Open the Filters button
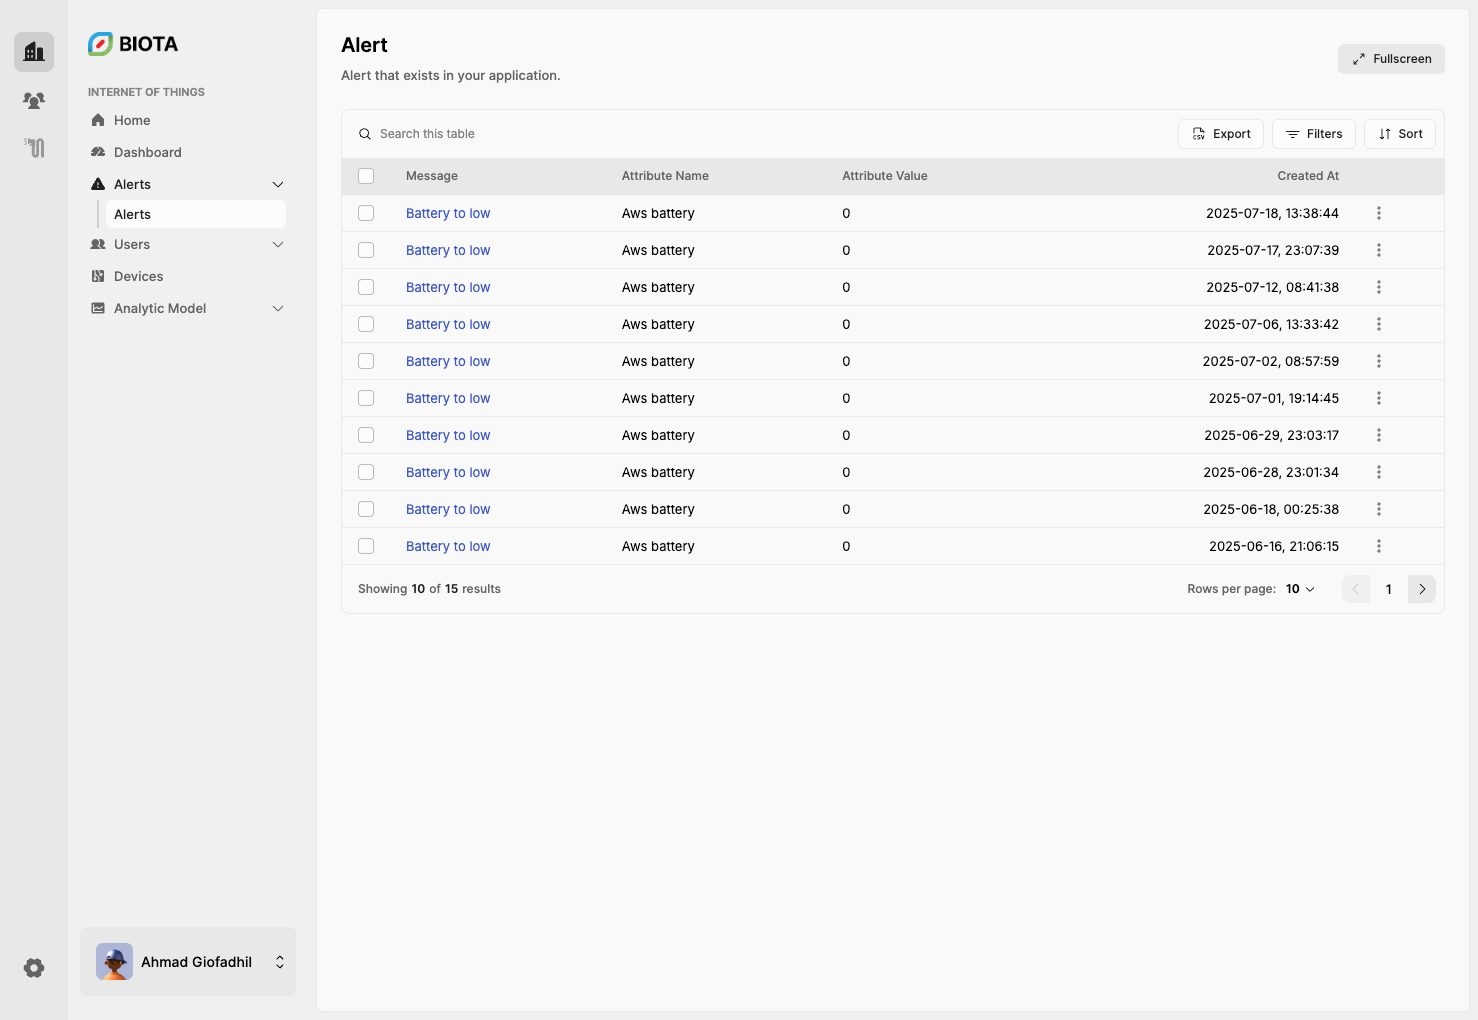 [1313, 134]
